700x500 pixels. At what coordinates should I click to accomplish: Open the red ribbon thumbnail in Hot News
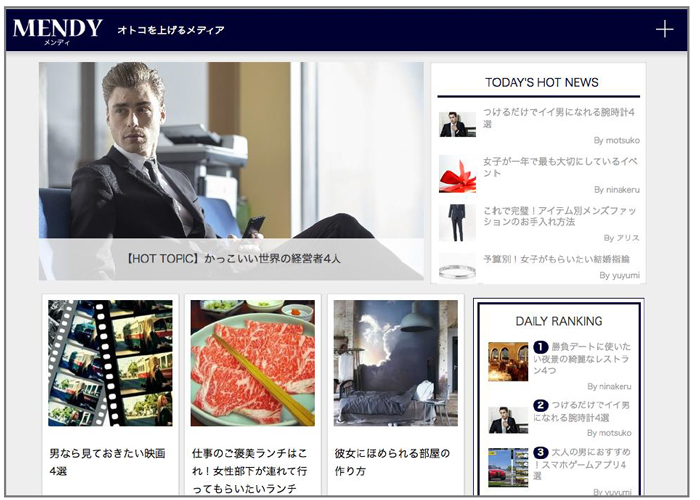click(457, 174)
